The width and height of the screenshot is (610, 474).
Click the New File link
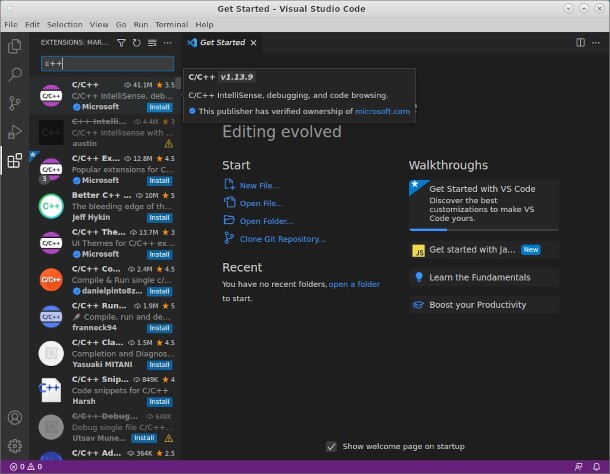coord(259,186)
